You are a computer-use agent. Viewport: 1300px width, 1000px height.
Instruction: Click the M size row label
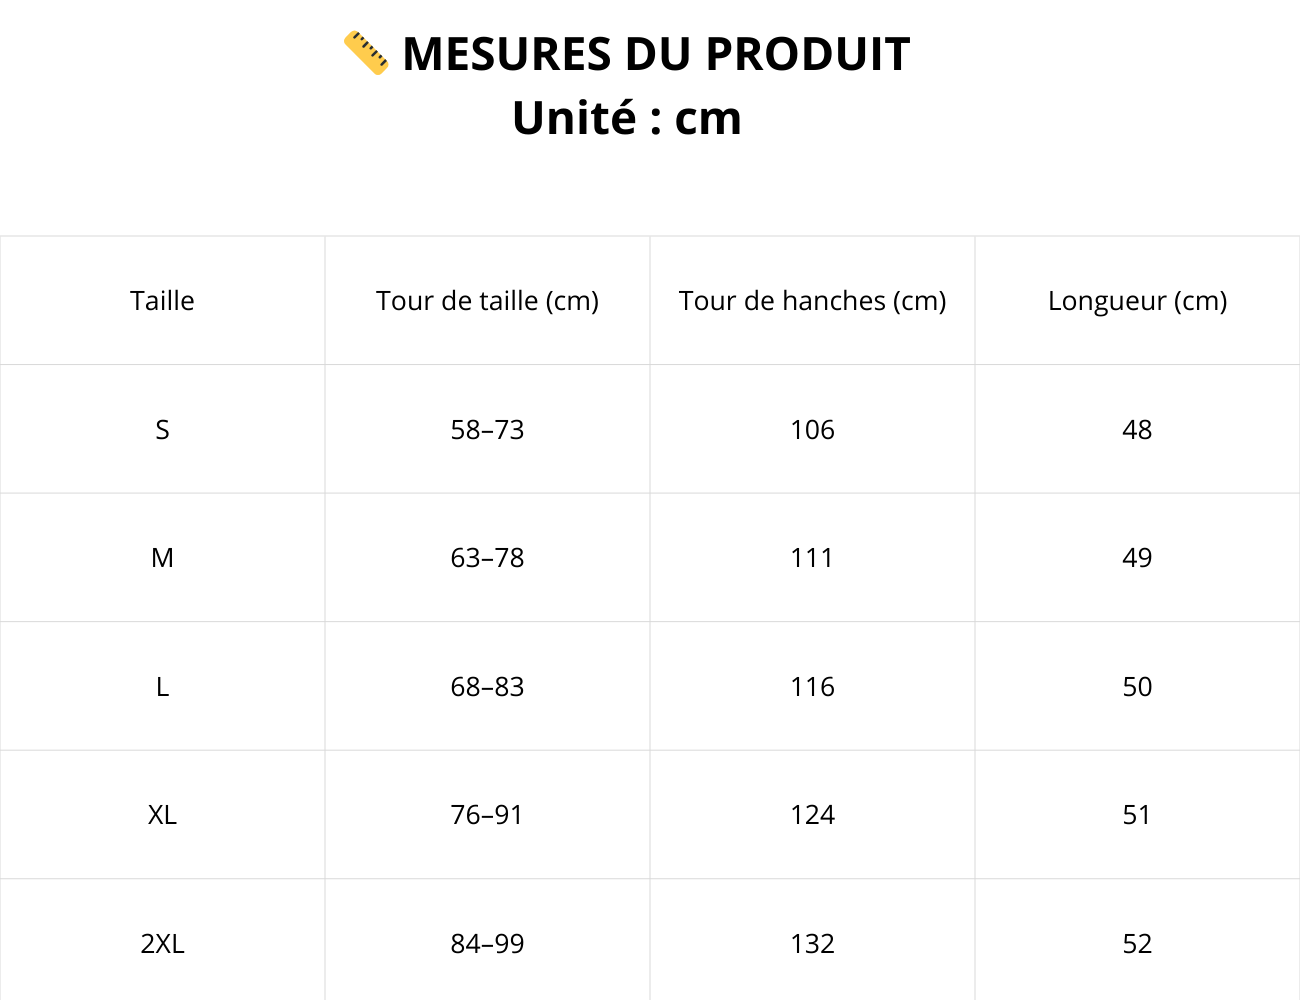[162, 558]
